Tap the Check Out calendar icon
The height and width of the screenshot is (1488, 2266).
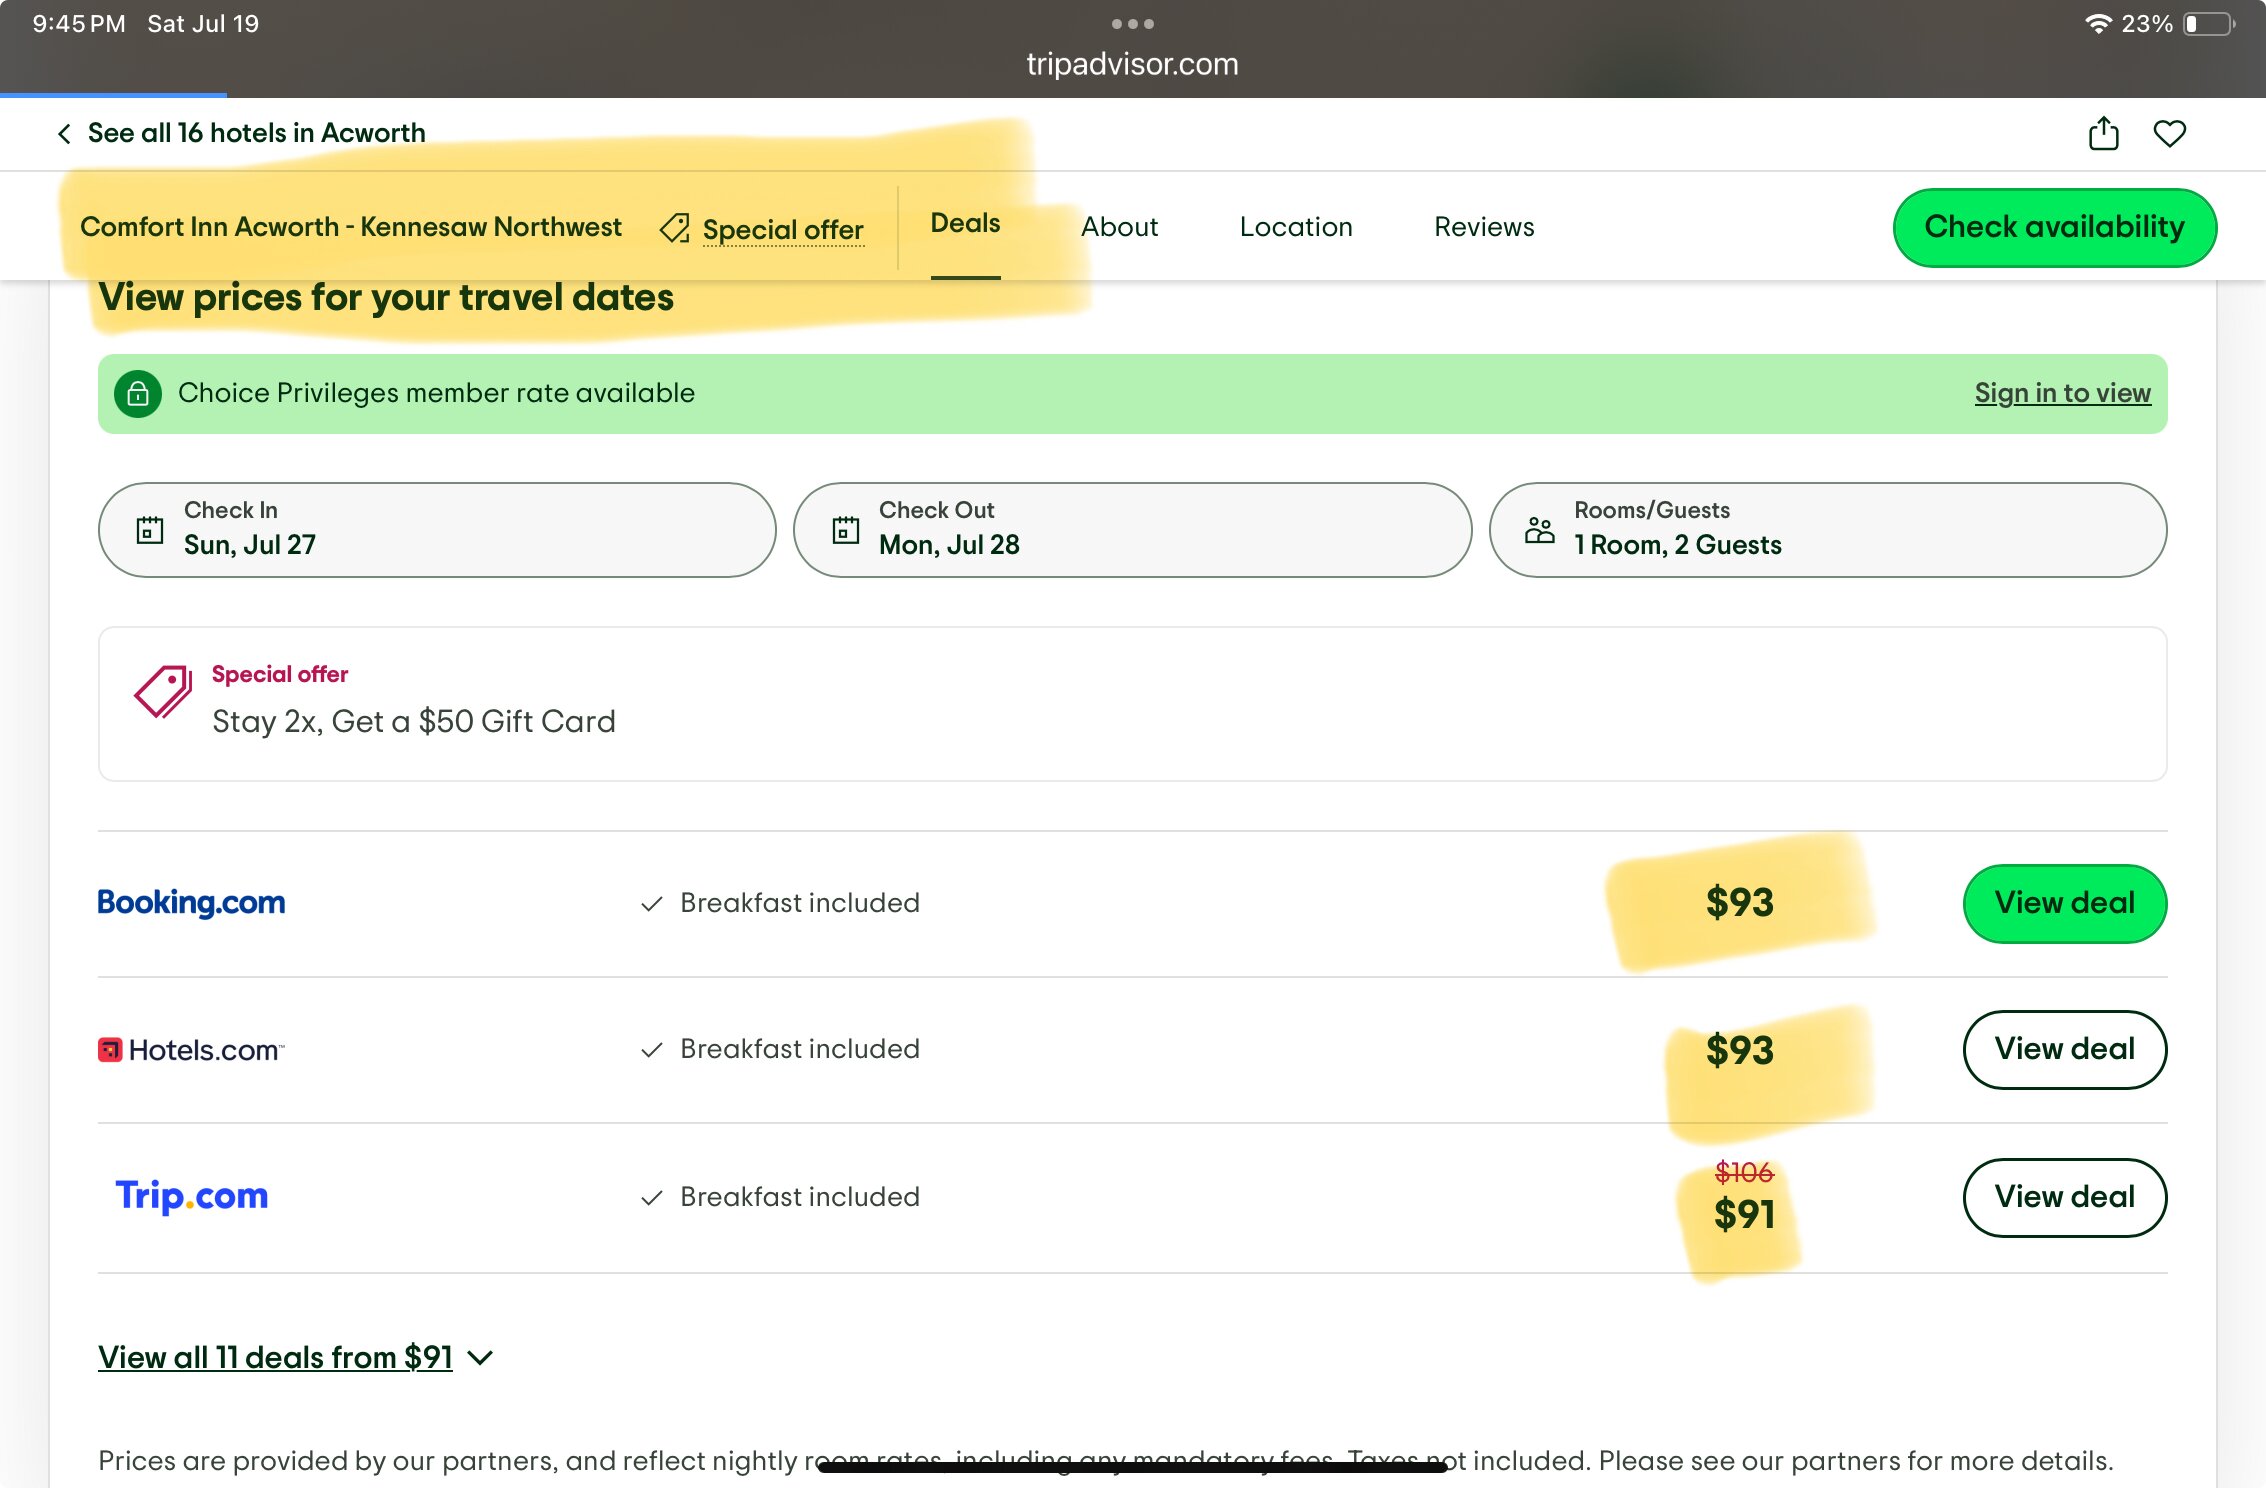[845, 529]
